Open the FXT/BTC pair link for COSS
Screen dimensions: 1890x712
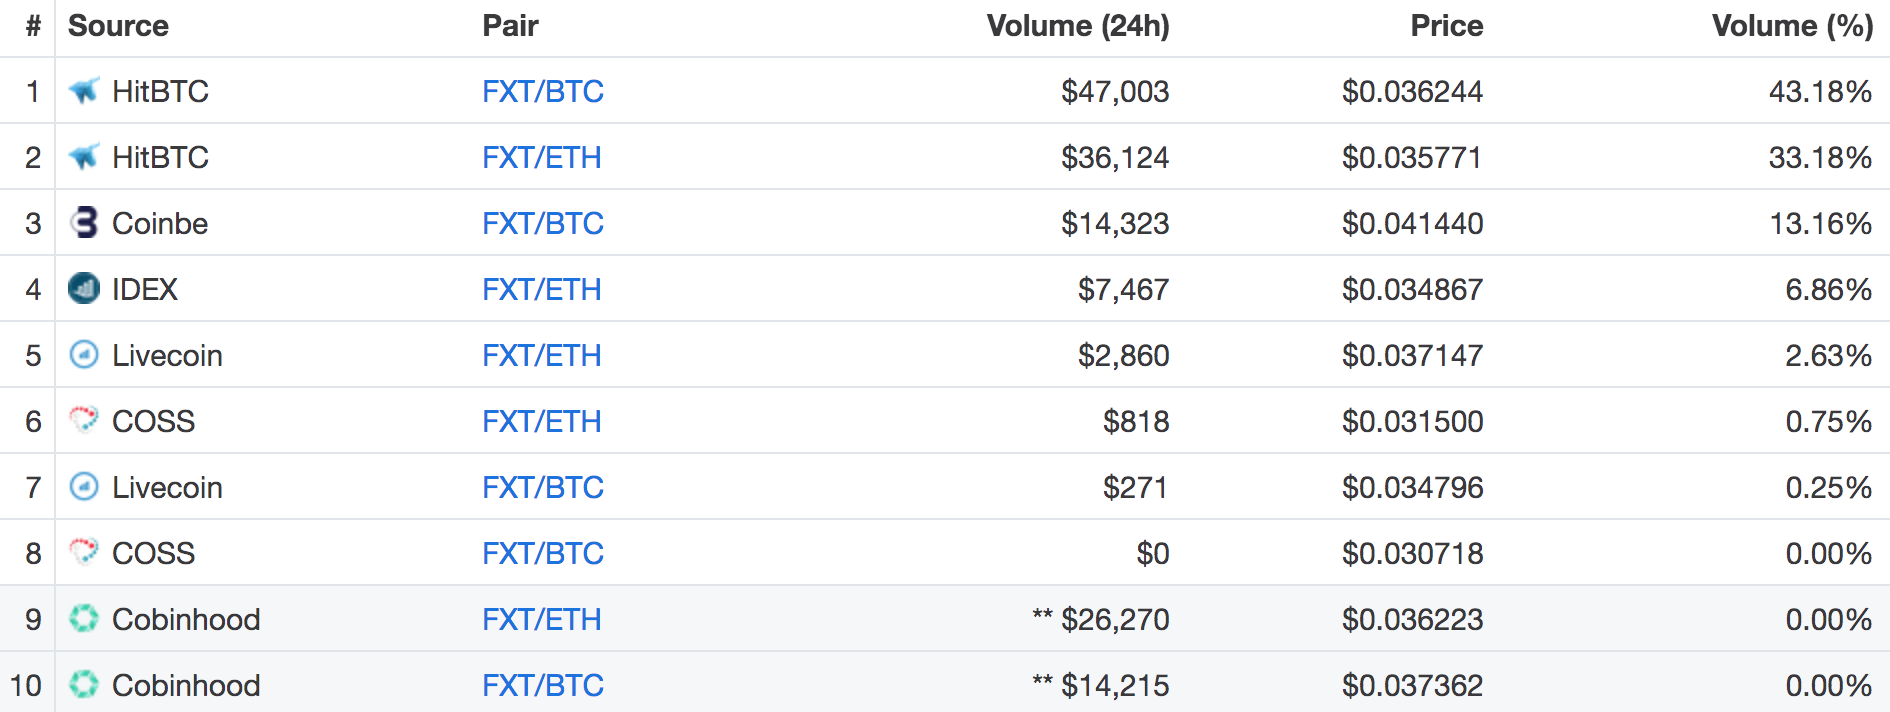pos(542,553)
